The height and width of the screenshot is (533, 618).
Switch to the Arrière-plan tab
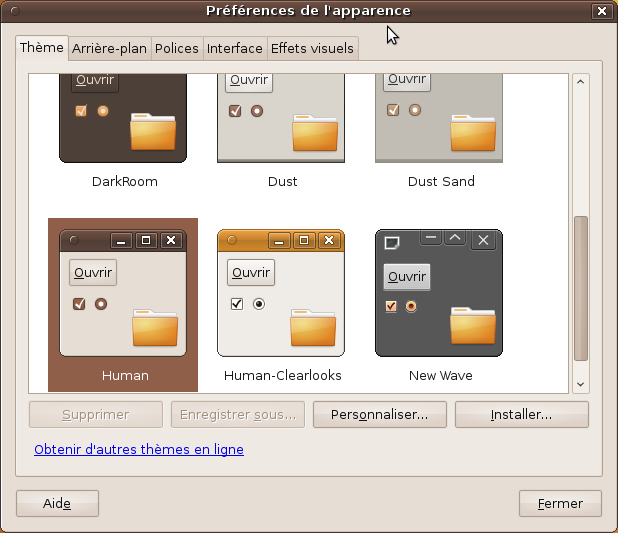(x=109, y=48)
